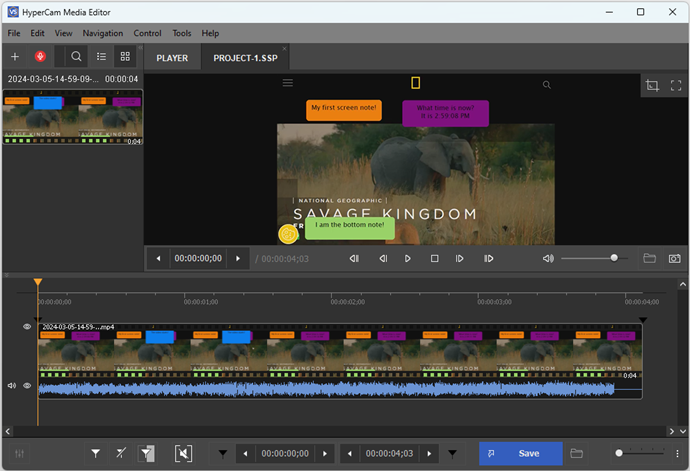Viewport: 690px width, 471px height.
Task: Toggle audio track visibility eye
Action: 27,386
